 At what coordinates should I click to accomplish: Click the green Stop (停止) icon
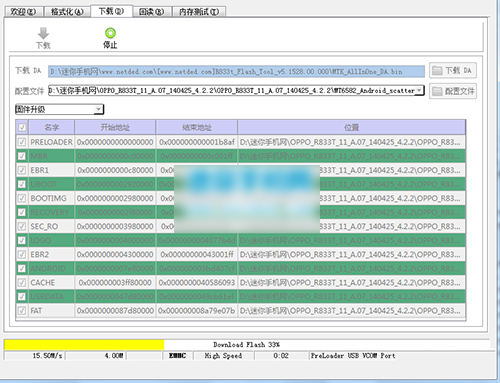110,33
